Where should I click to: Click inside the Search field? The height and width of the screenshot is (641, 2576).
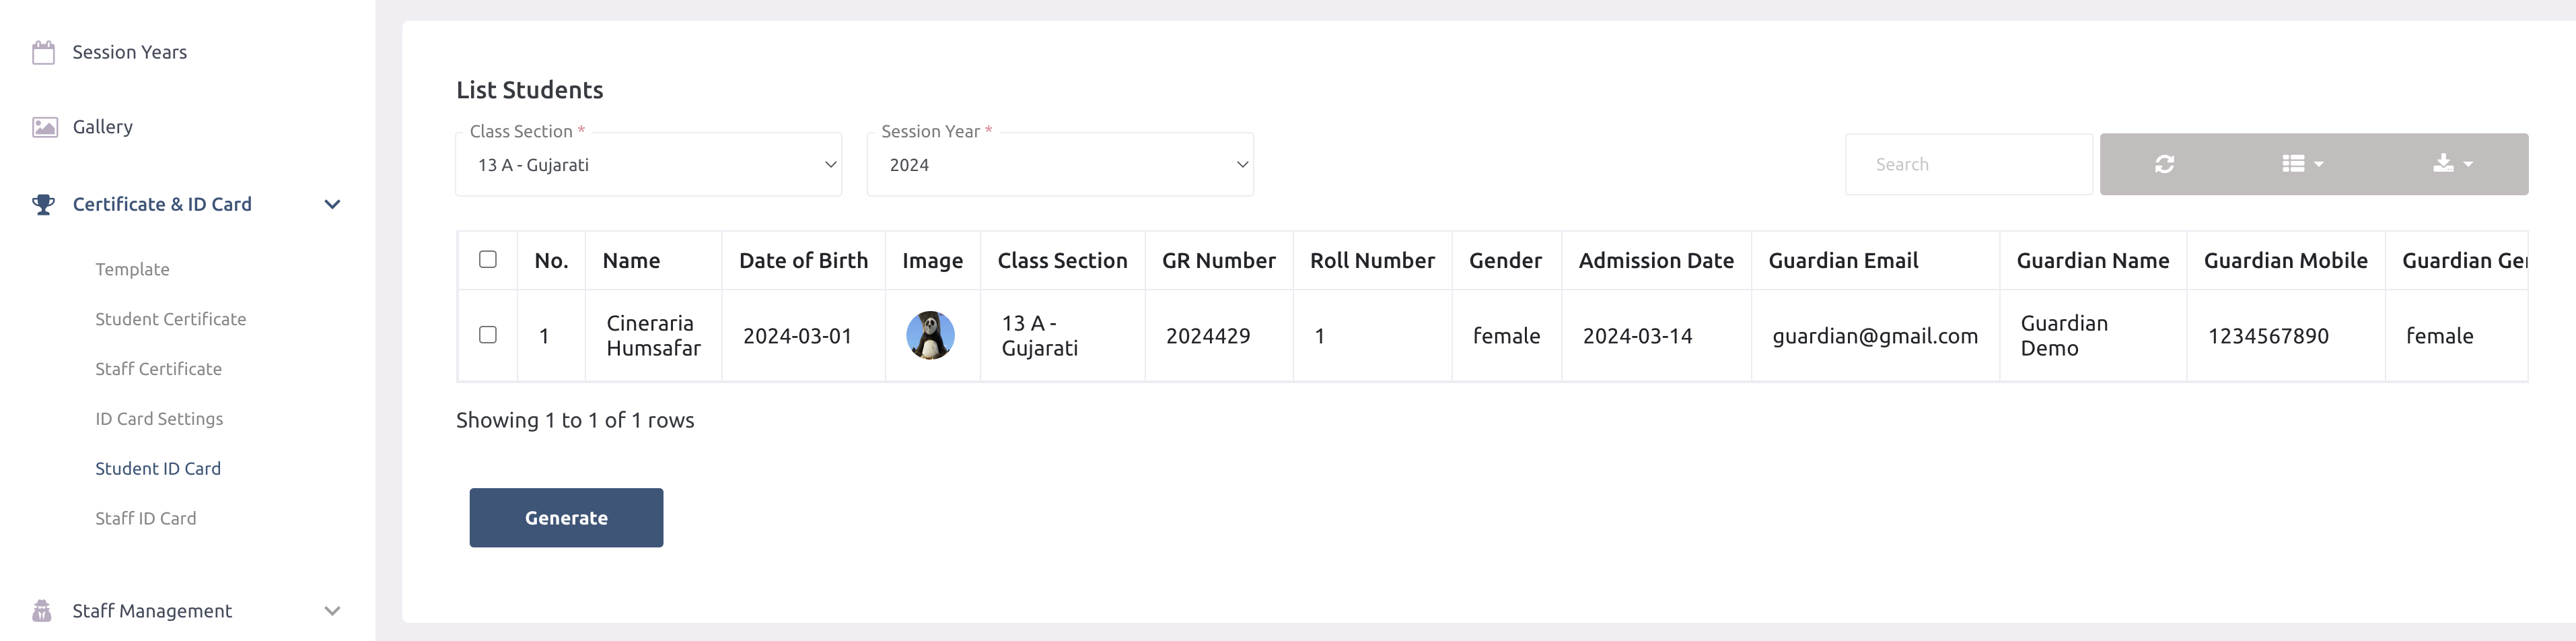(1967, 163)
